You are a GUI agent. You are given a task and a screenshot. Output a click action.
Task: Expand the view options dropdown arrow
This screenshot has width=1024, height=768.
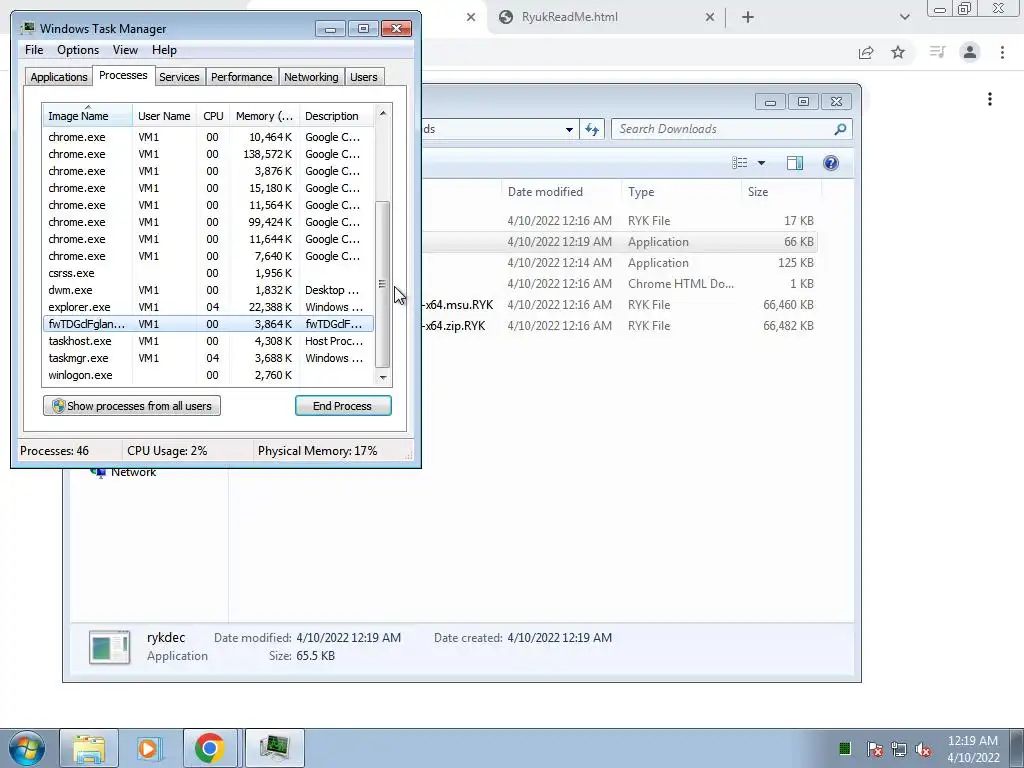click(761, 163)
